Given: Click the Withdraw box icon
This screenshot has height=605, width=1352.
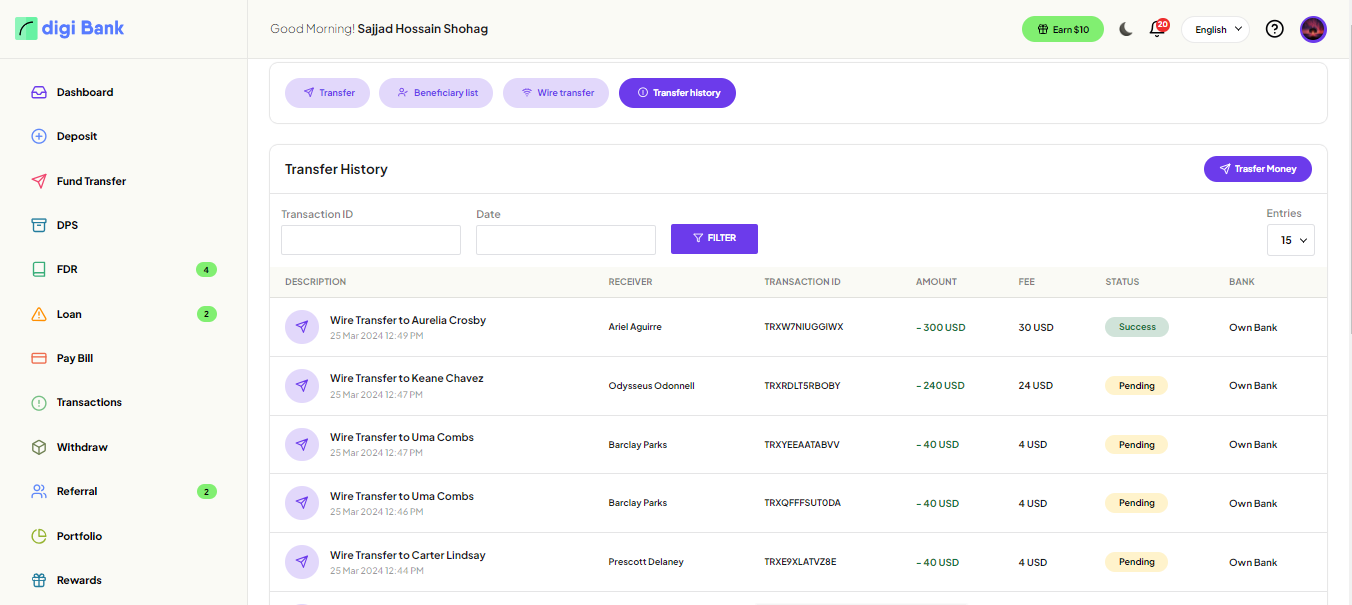Looking at the screenshot, I should [39, 447].
